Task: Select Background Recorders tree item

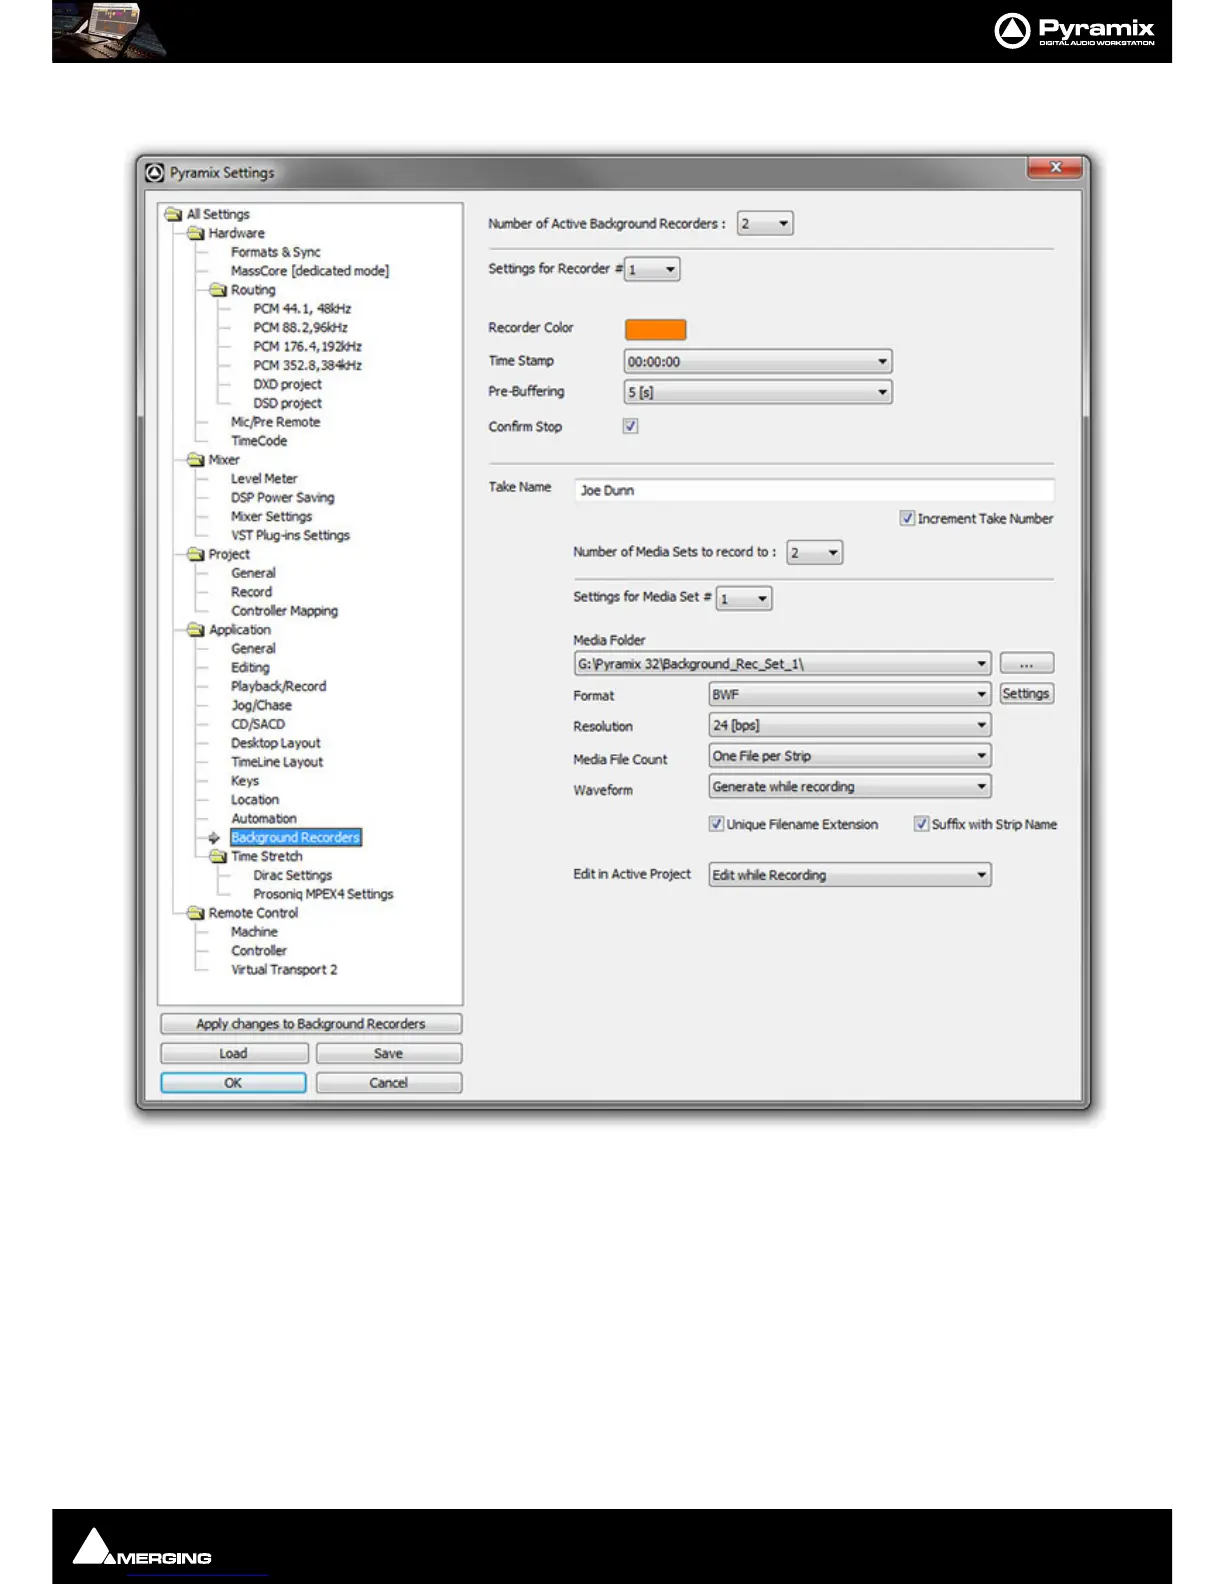Action: [x=296, y=838]
